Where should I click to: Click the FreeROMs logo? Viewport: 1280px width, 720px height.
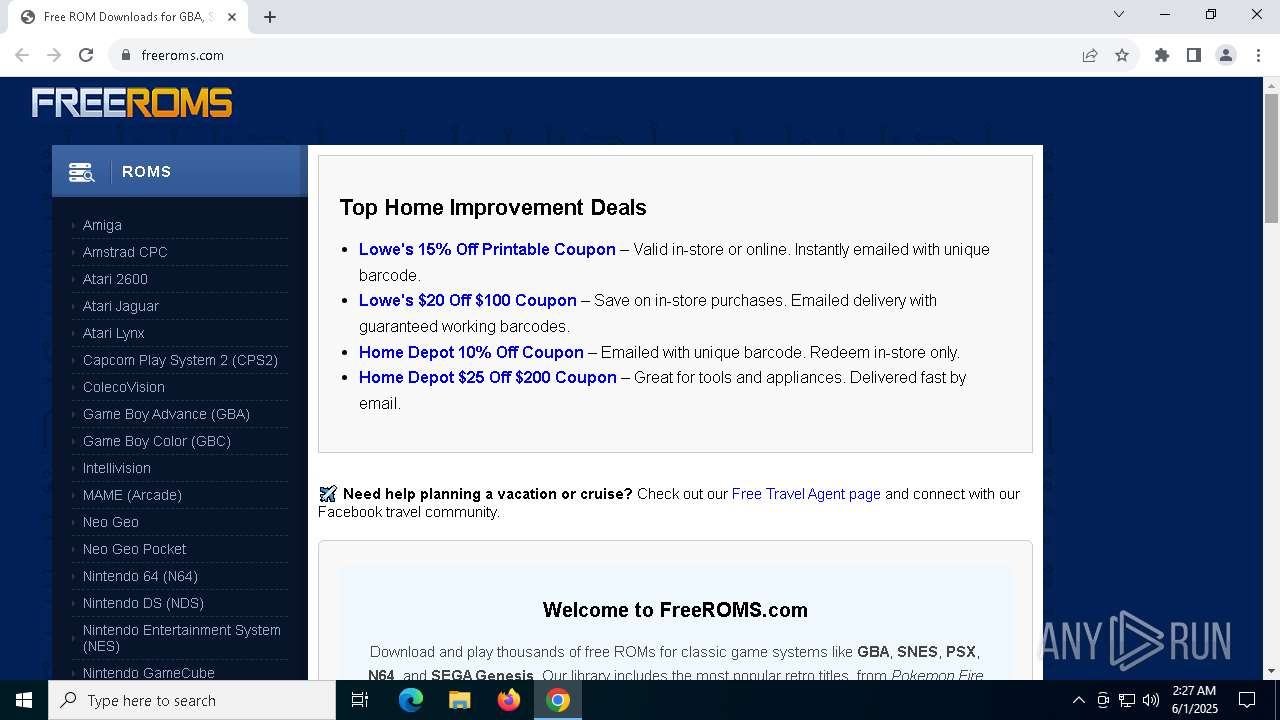pyautogui.click(x=132, y=103)
